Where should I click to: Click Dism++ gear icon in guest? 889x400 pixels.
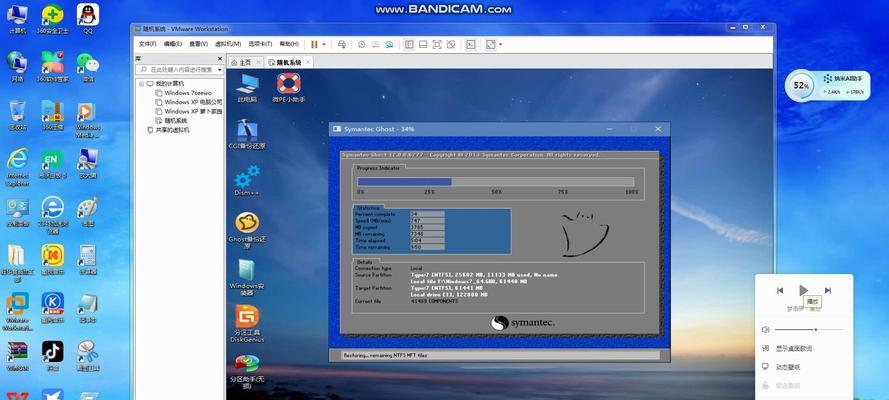(247, 181)
